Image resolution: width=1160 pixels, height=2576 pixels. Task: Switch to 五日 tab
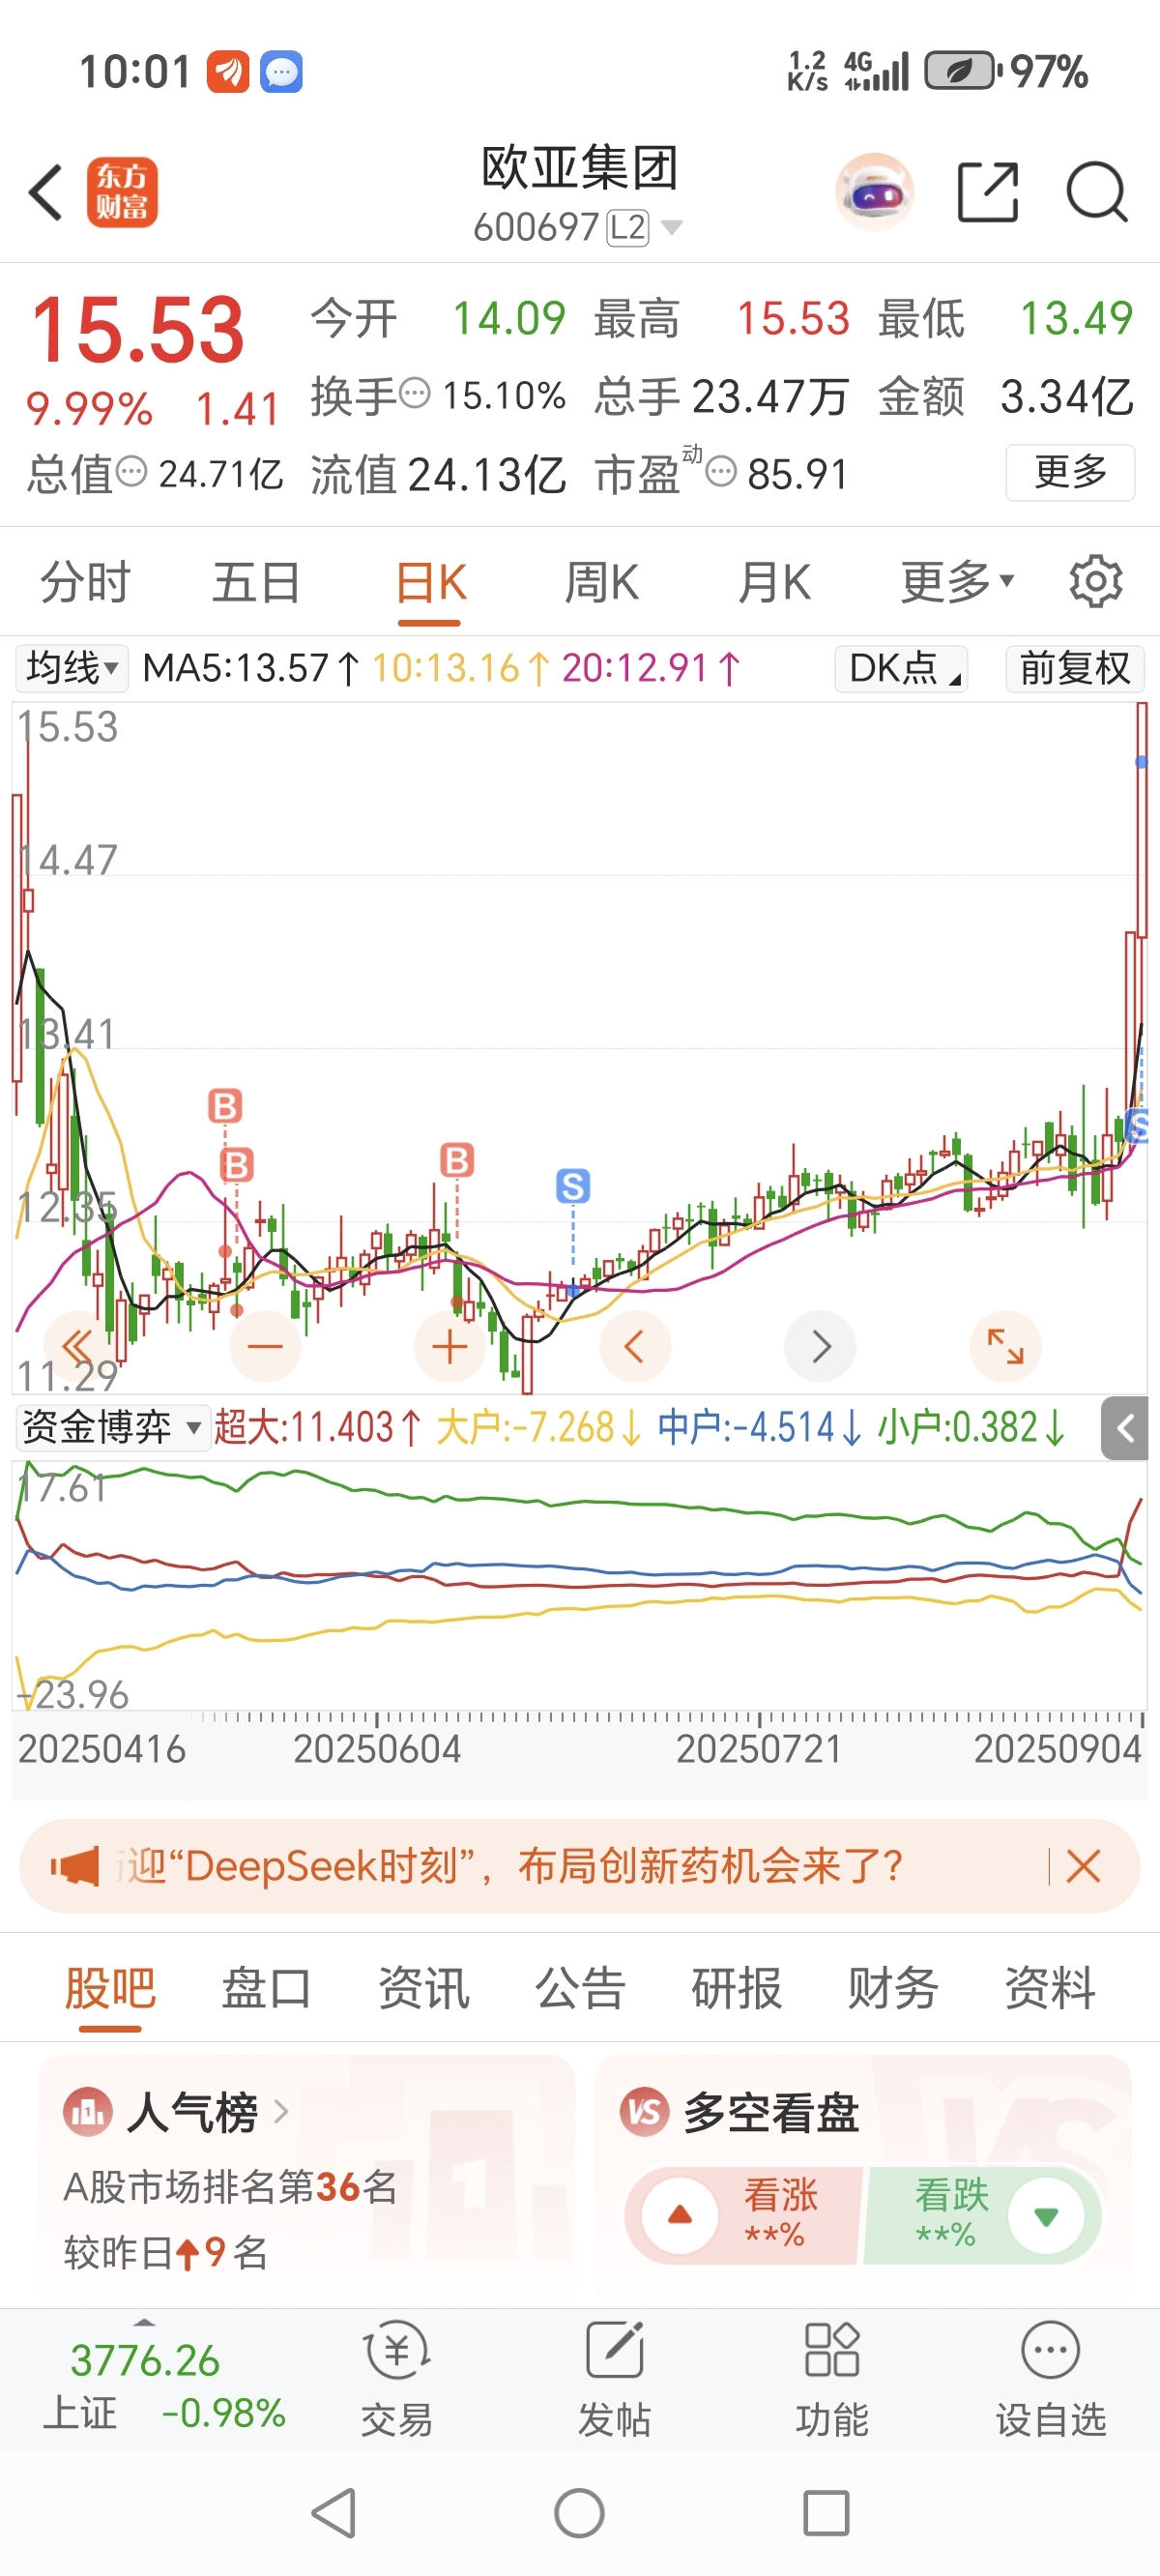tap(257, 582)
